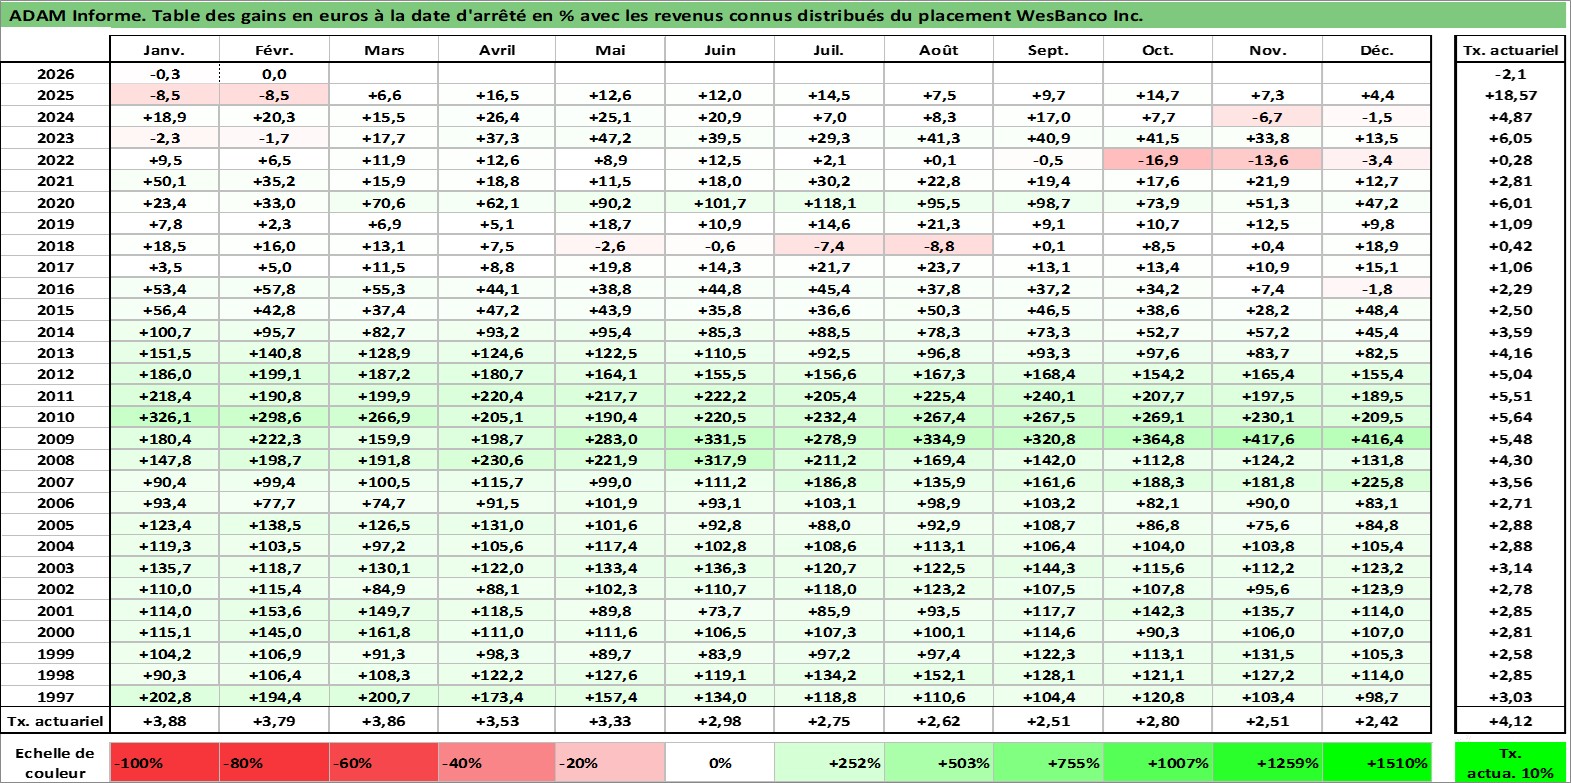This screenshot has width=1571, height=783.
Task: Select the 2009 row label
Action: (x=55, y=439)
